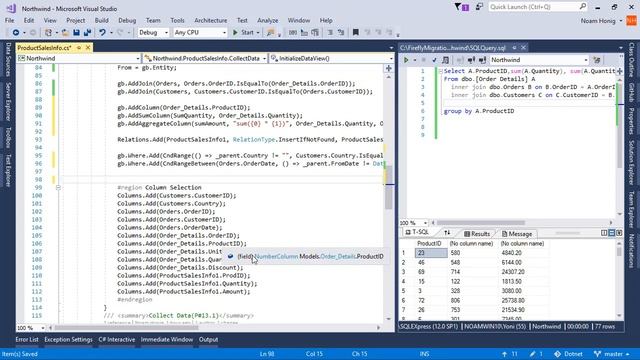Click the feedback icon next to Quick Launch
Viewport: 640px width, 360px height.
click(479, 7)
